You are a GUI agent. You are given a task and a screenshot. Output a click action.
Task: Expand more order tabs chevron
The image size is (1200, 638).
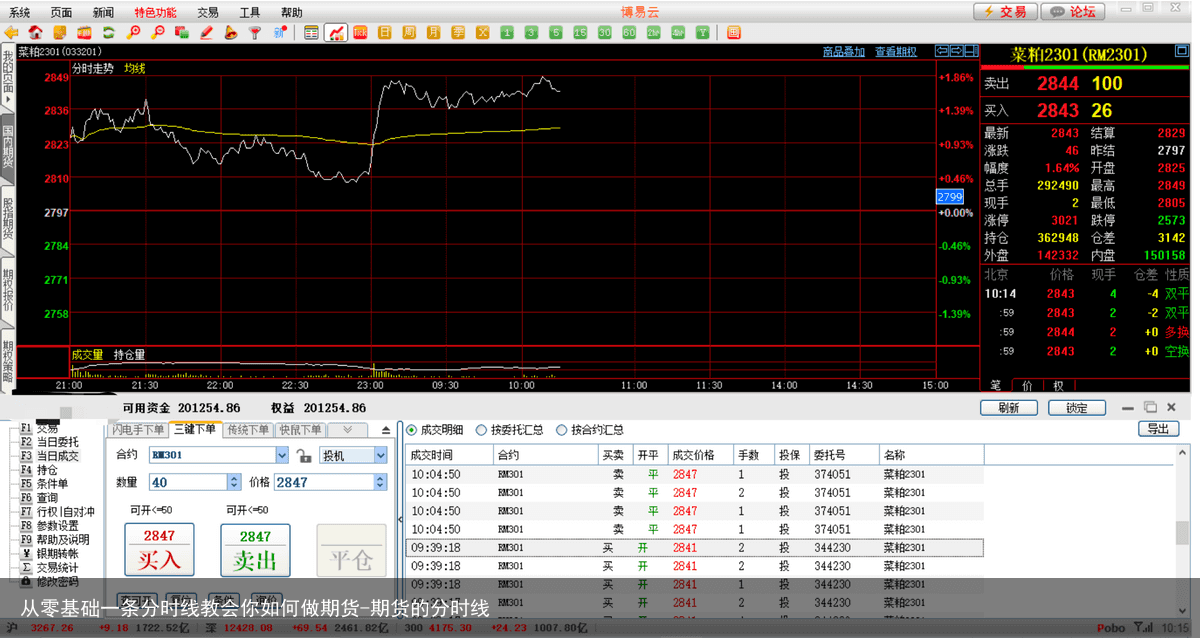[x=347, y=430]
